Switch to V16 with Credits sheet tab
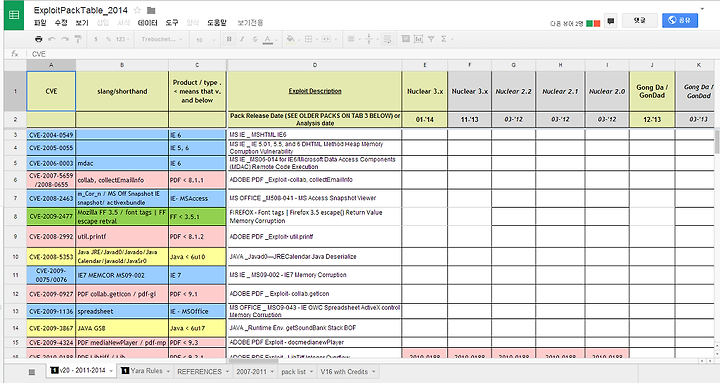 [344, 371]
